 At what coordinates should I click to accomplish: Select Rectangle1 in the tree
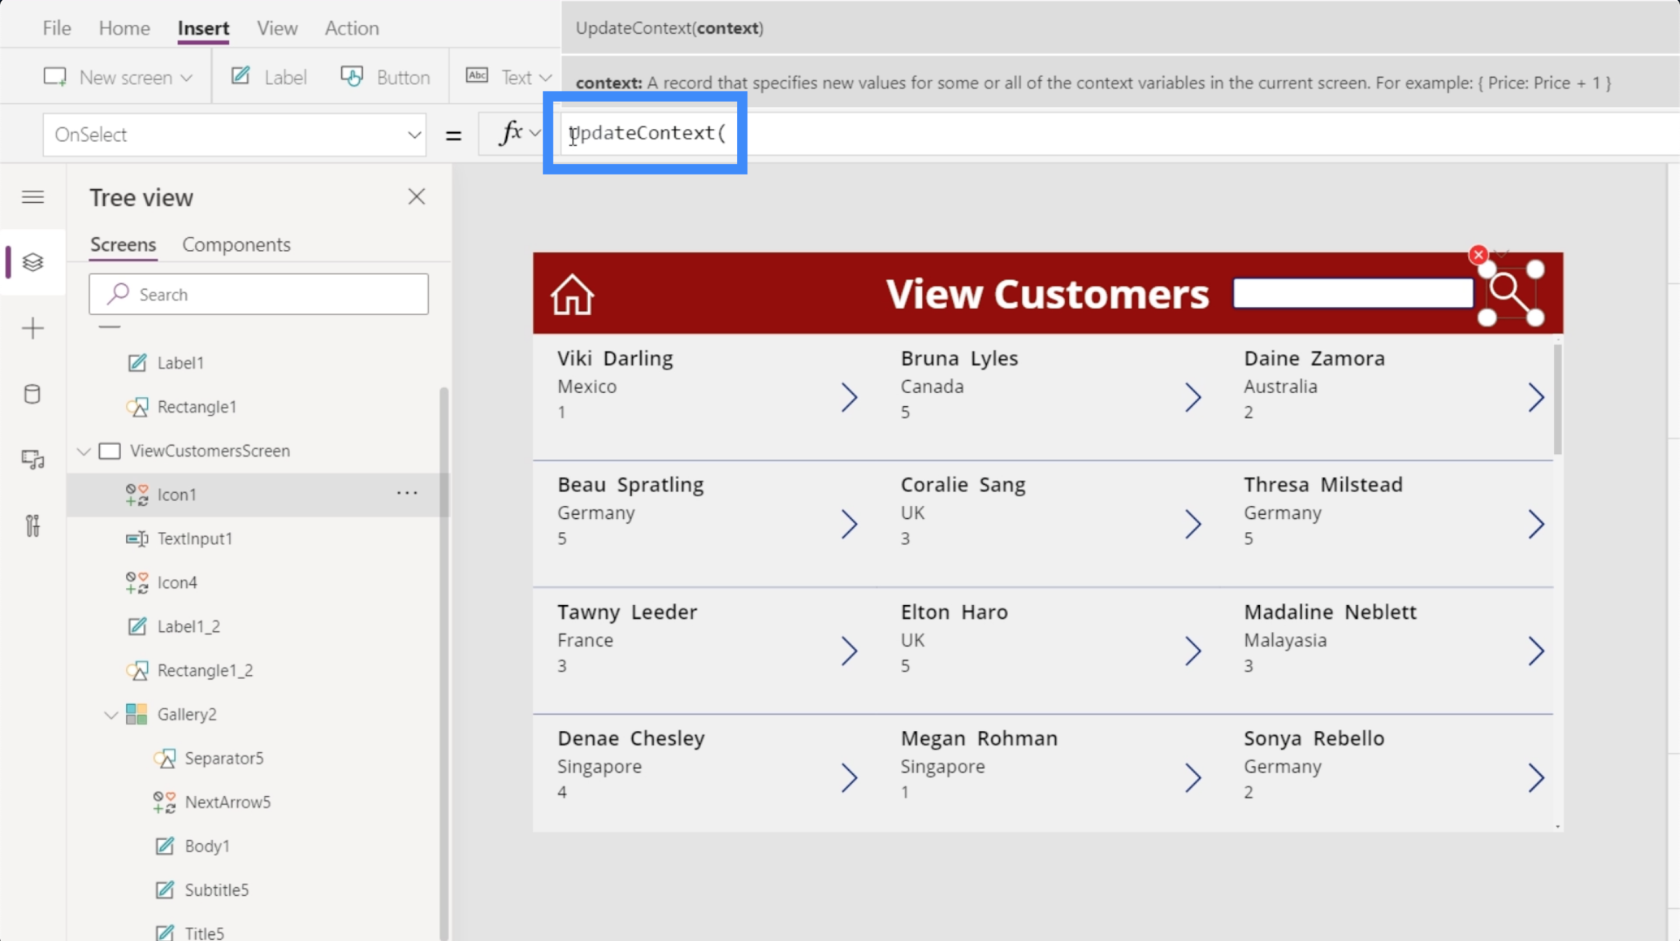pyautogui.click(x=196, y=407)
